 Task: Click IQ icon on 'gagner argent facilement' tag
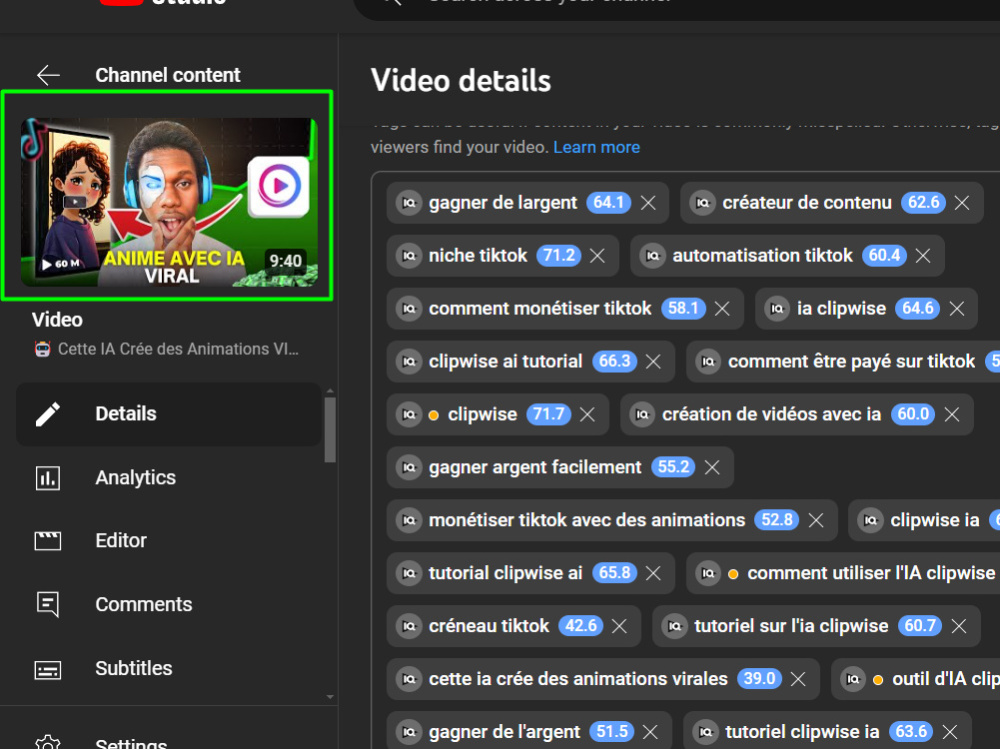point(409,468)
